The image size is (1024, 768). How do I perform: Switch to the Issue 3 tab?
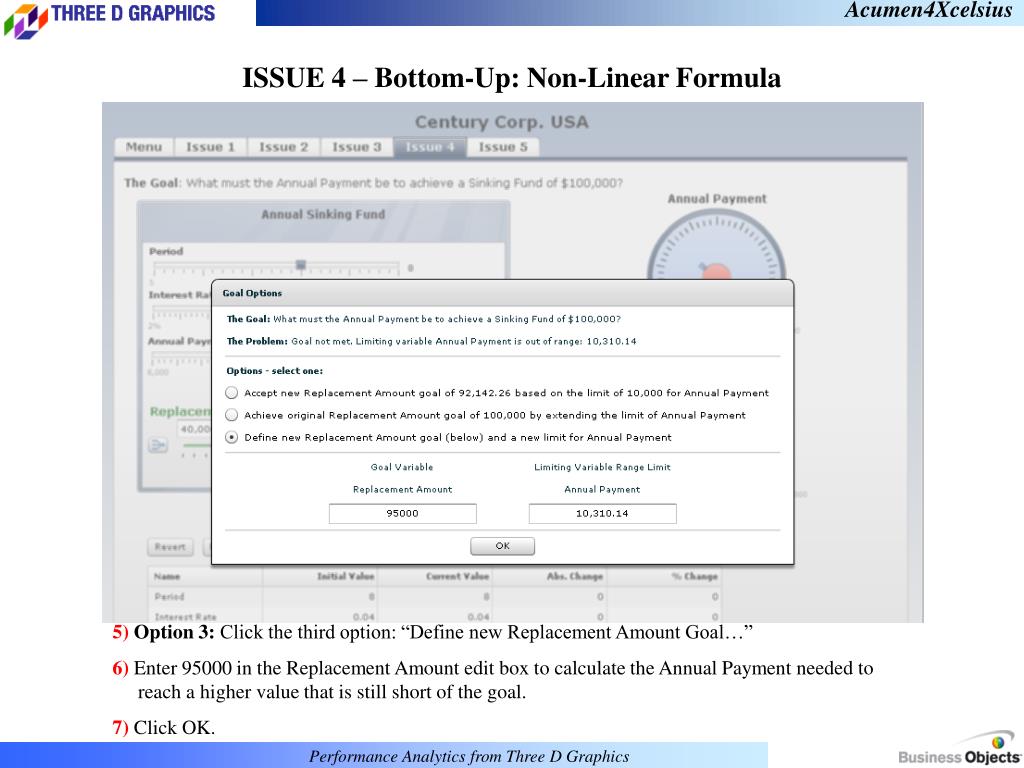[357, 147]
